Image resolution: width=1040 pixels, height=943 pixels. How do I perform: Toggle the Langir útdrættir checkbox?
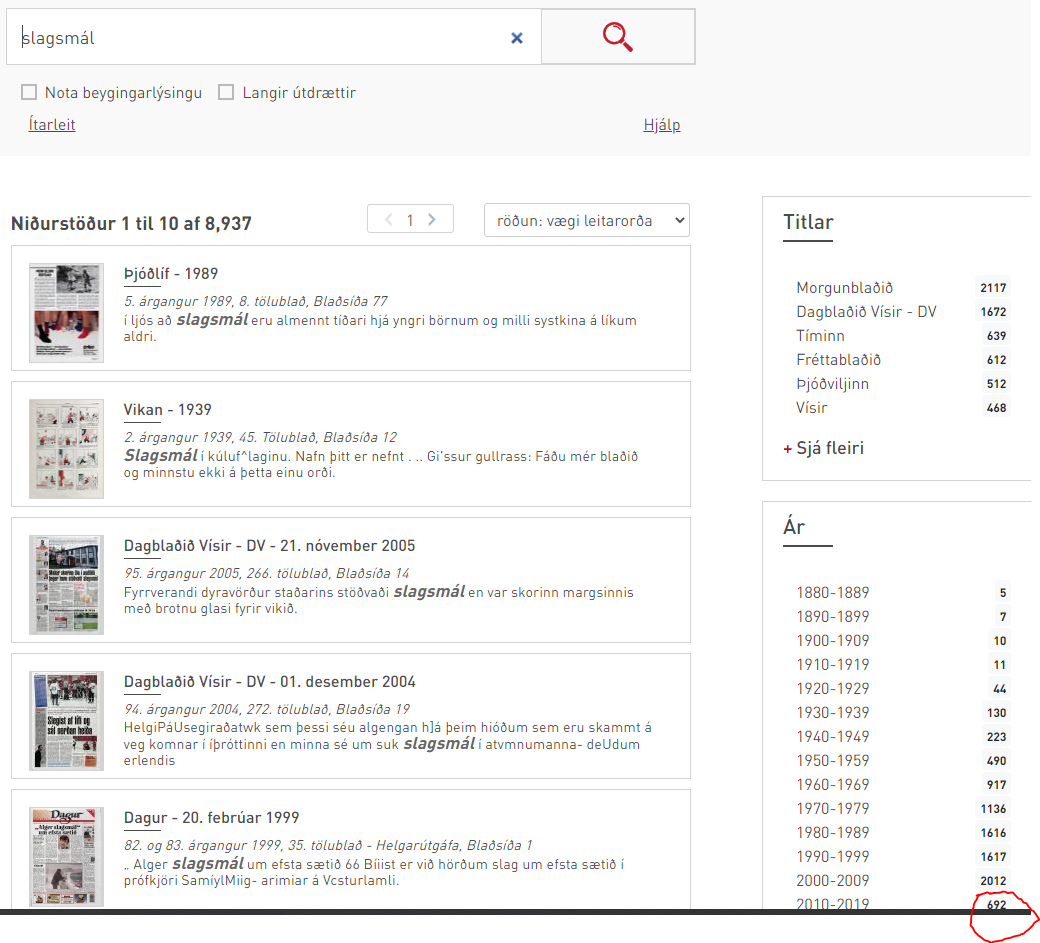click(x=226, y=93)
